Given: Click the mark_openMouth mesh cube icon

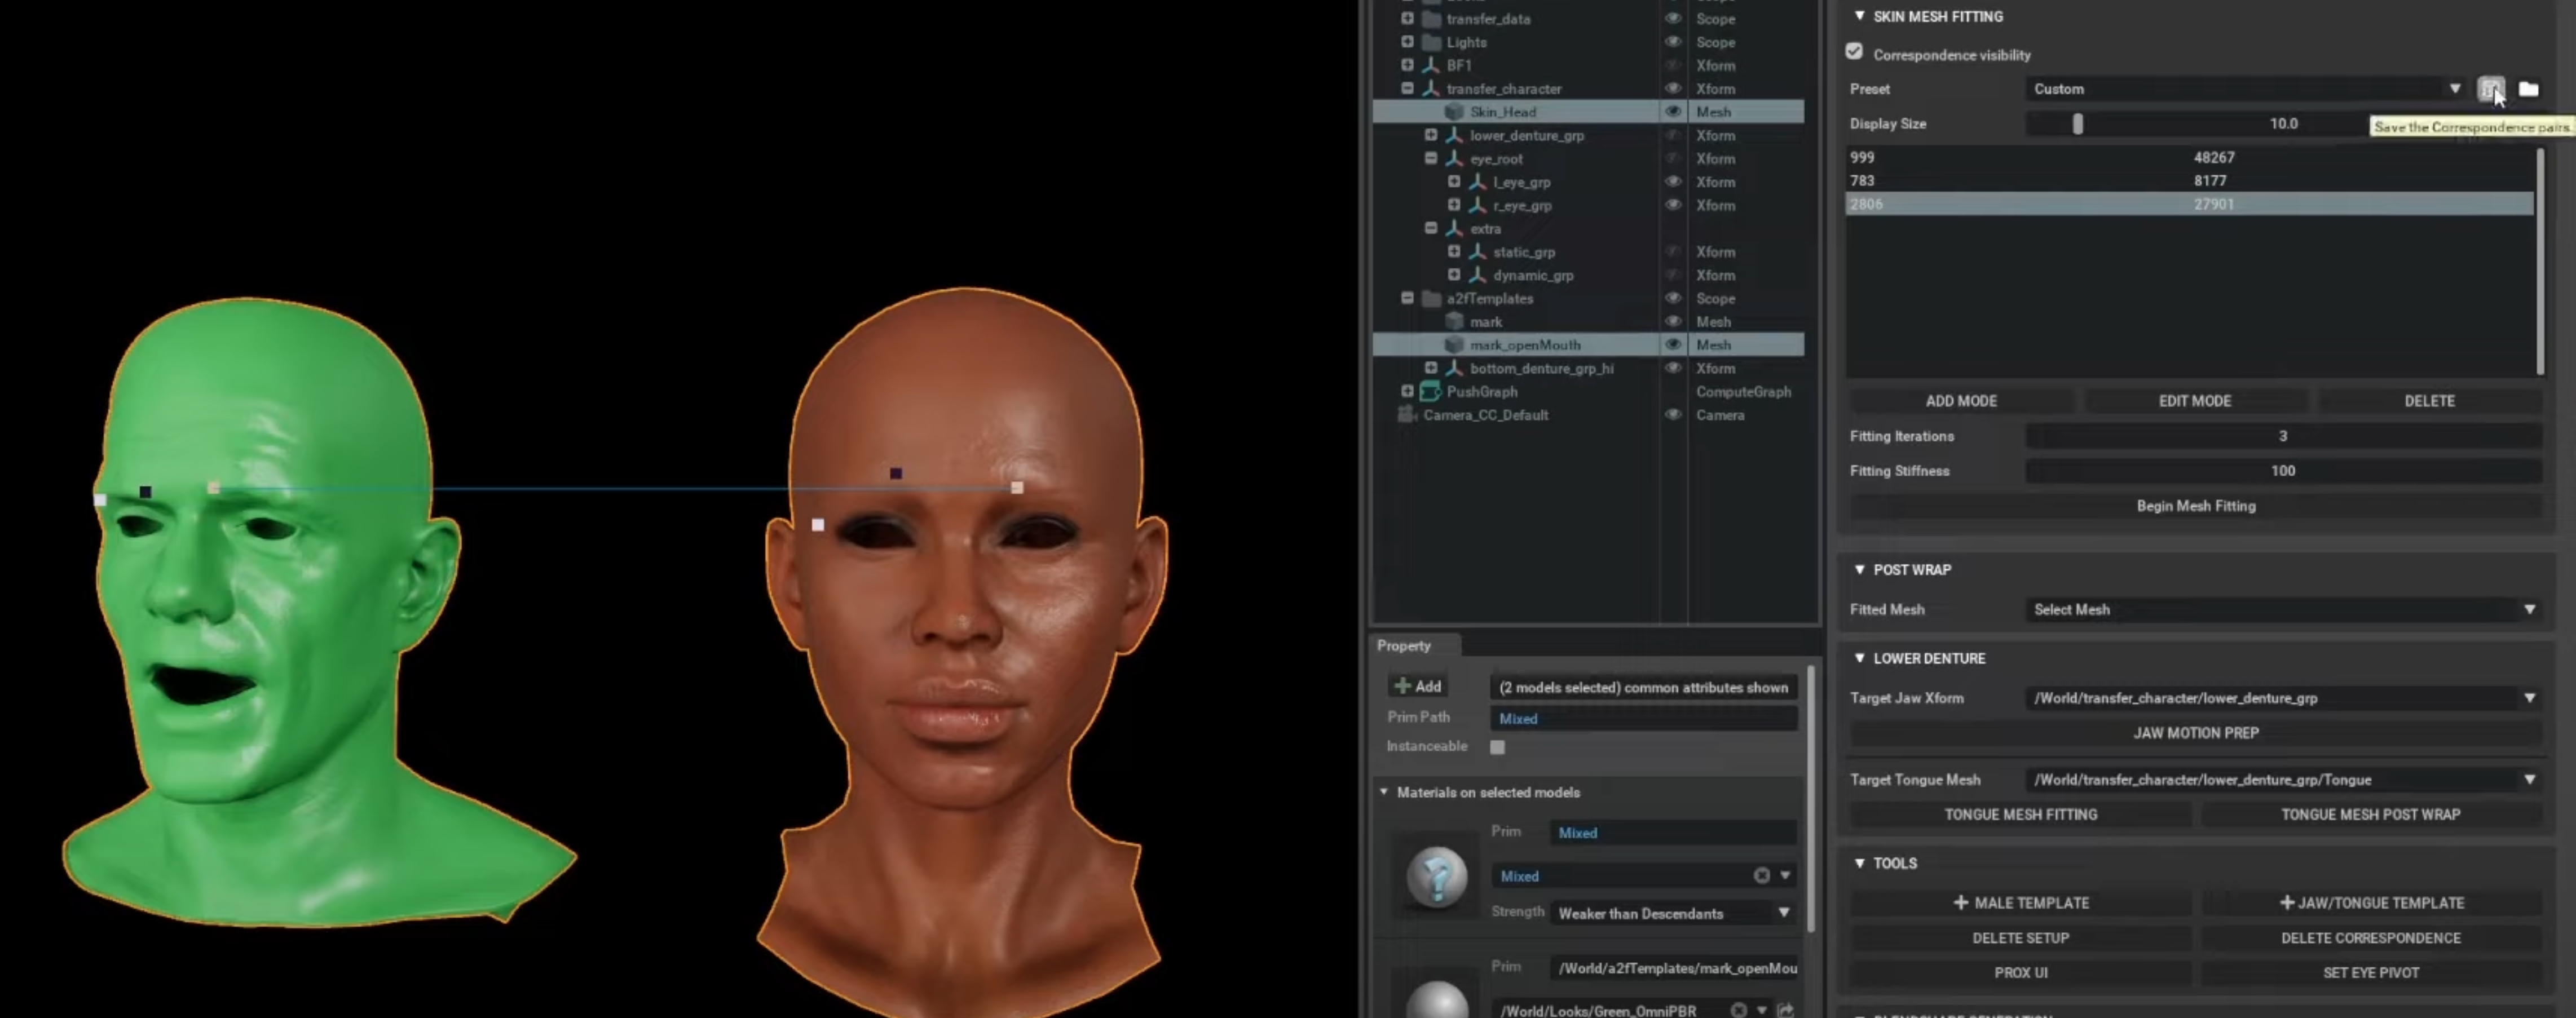Looking at the screenshot, I should pos(1454,345).
